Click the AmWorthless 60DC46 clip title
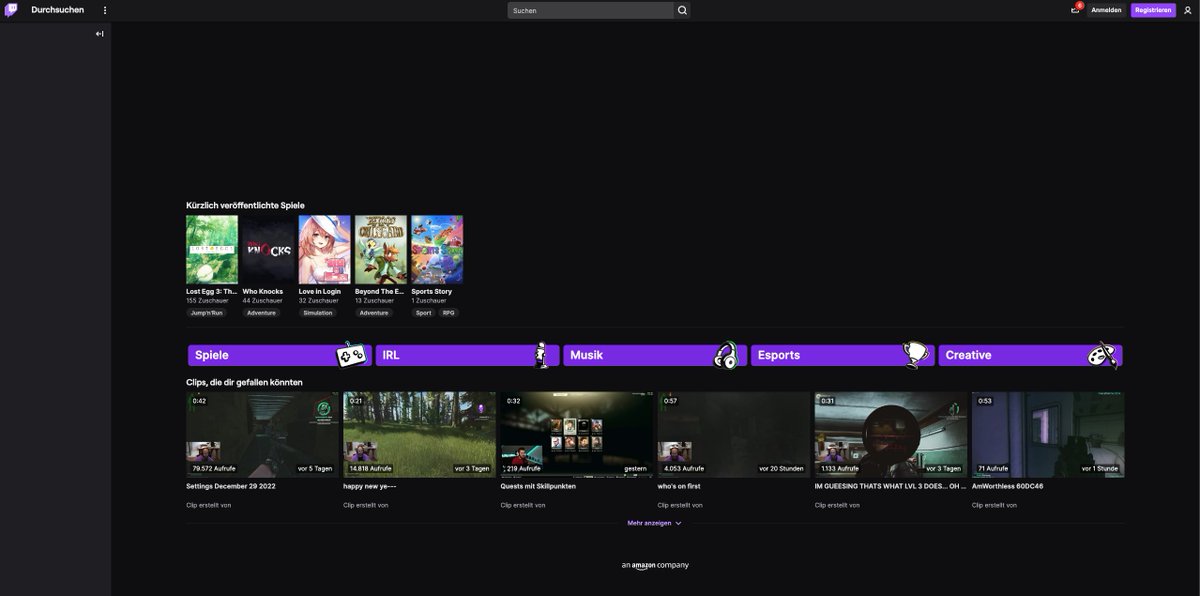The image size is (1200, 596). [x=1007, y=486]
